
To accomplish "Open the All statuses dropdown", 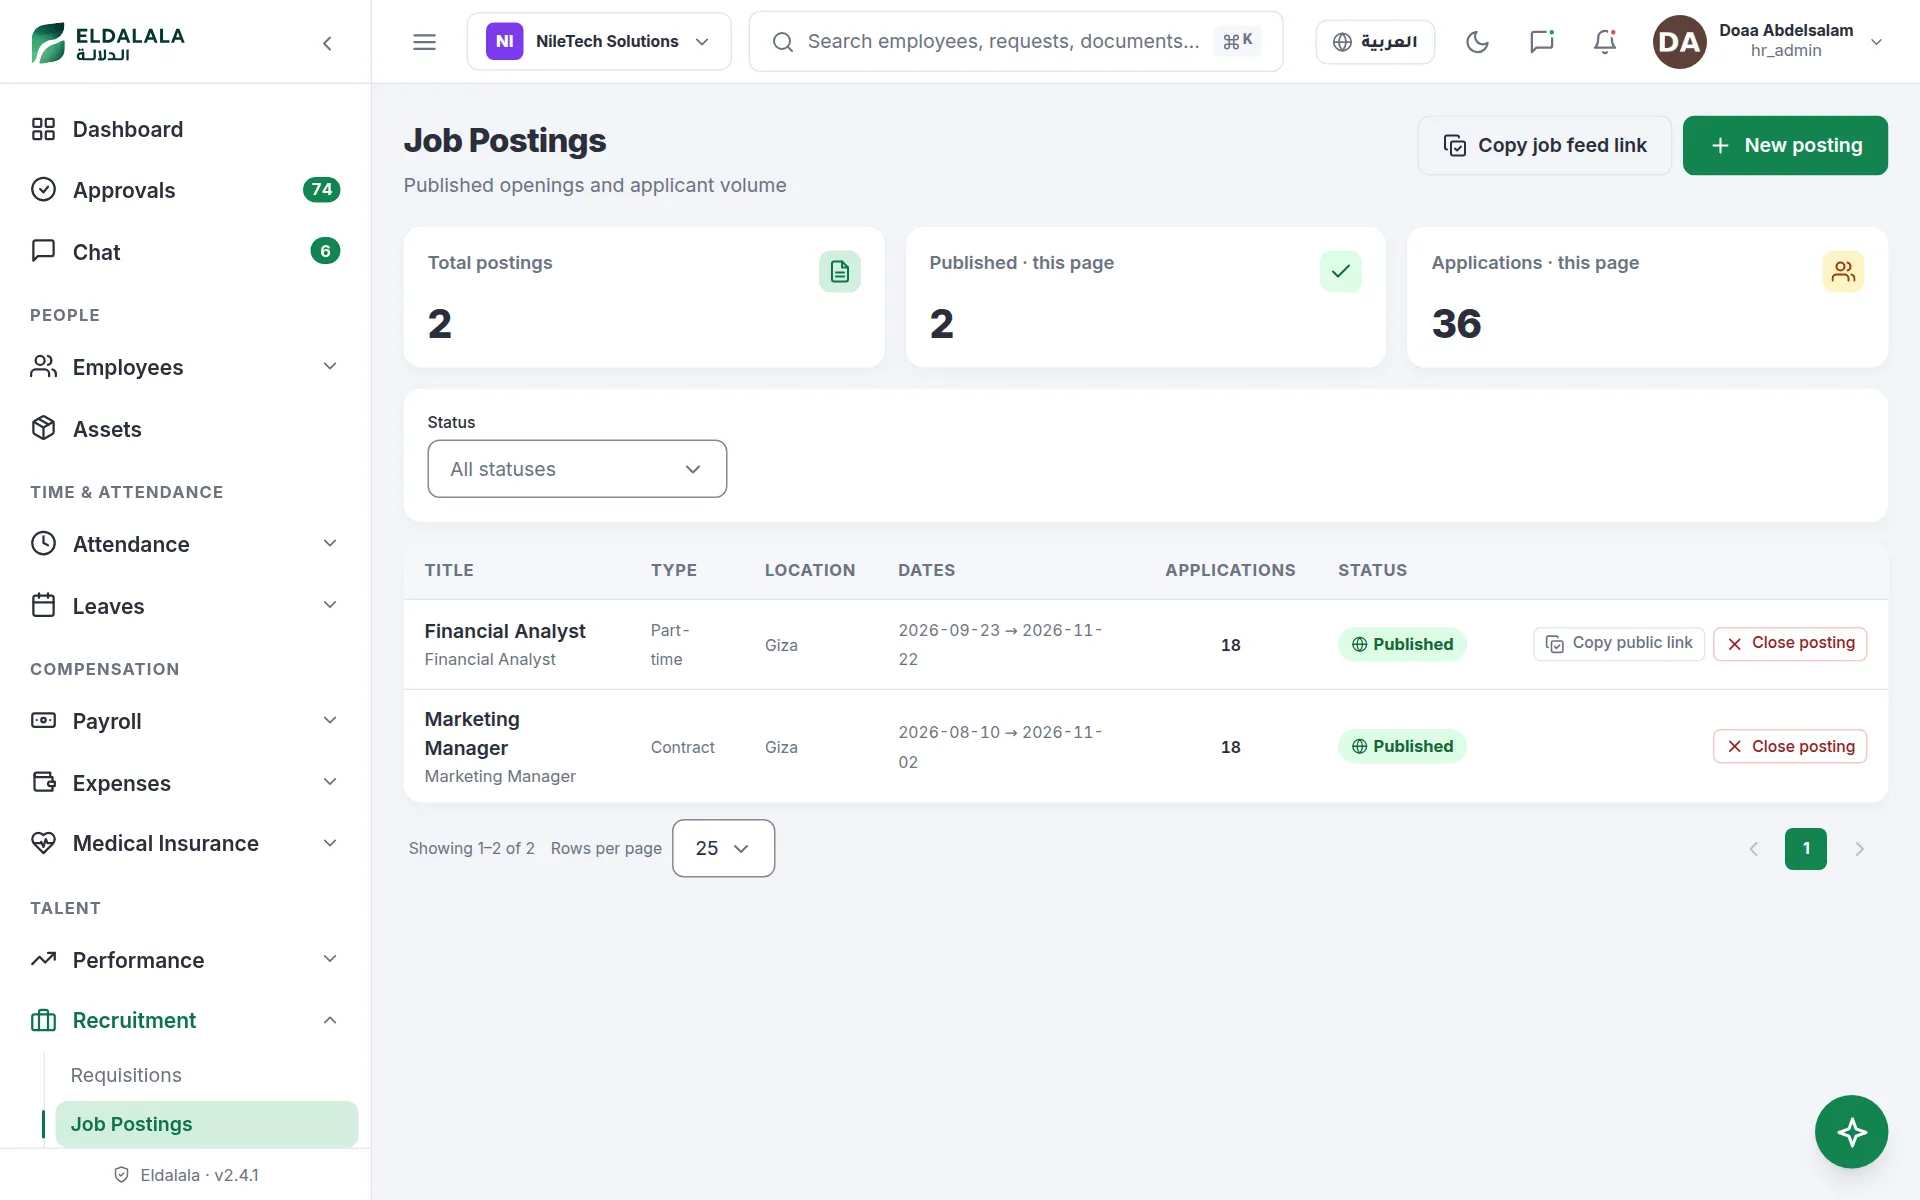I will tap(577, 469).
